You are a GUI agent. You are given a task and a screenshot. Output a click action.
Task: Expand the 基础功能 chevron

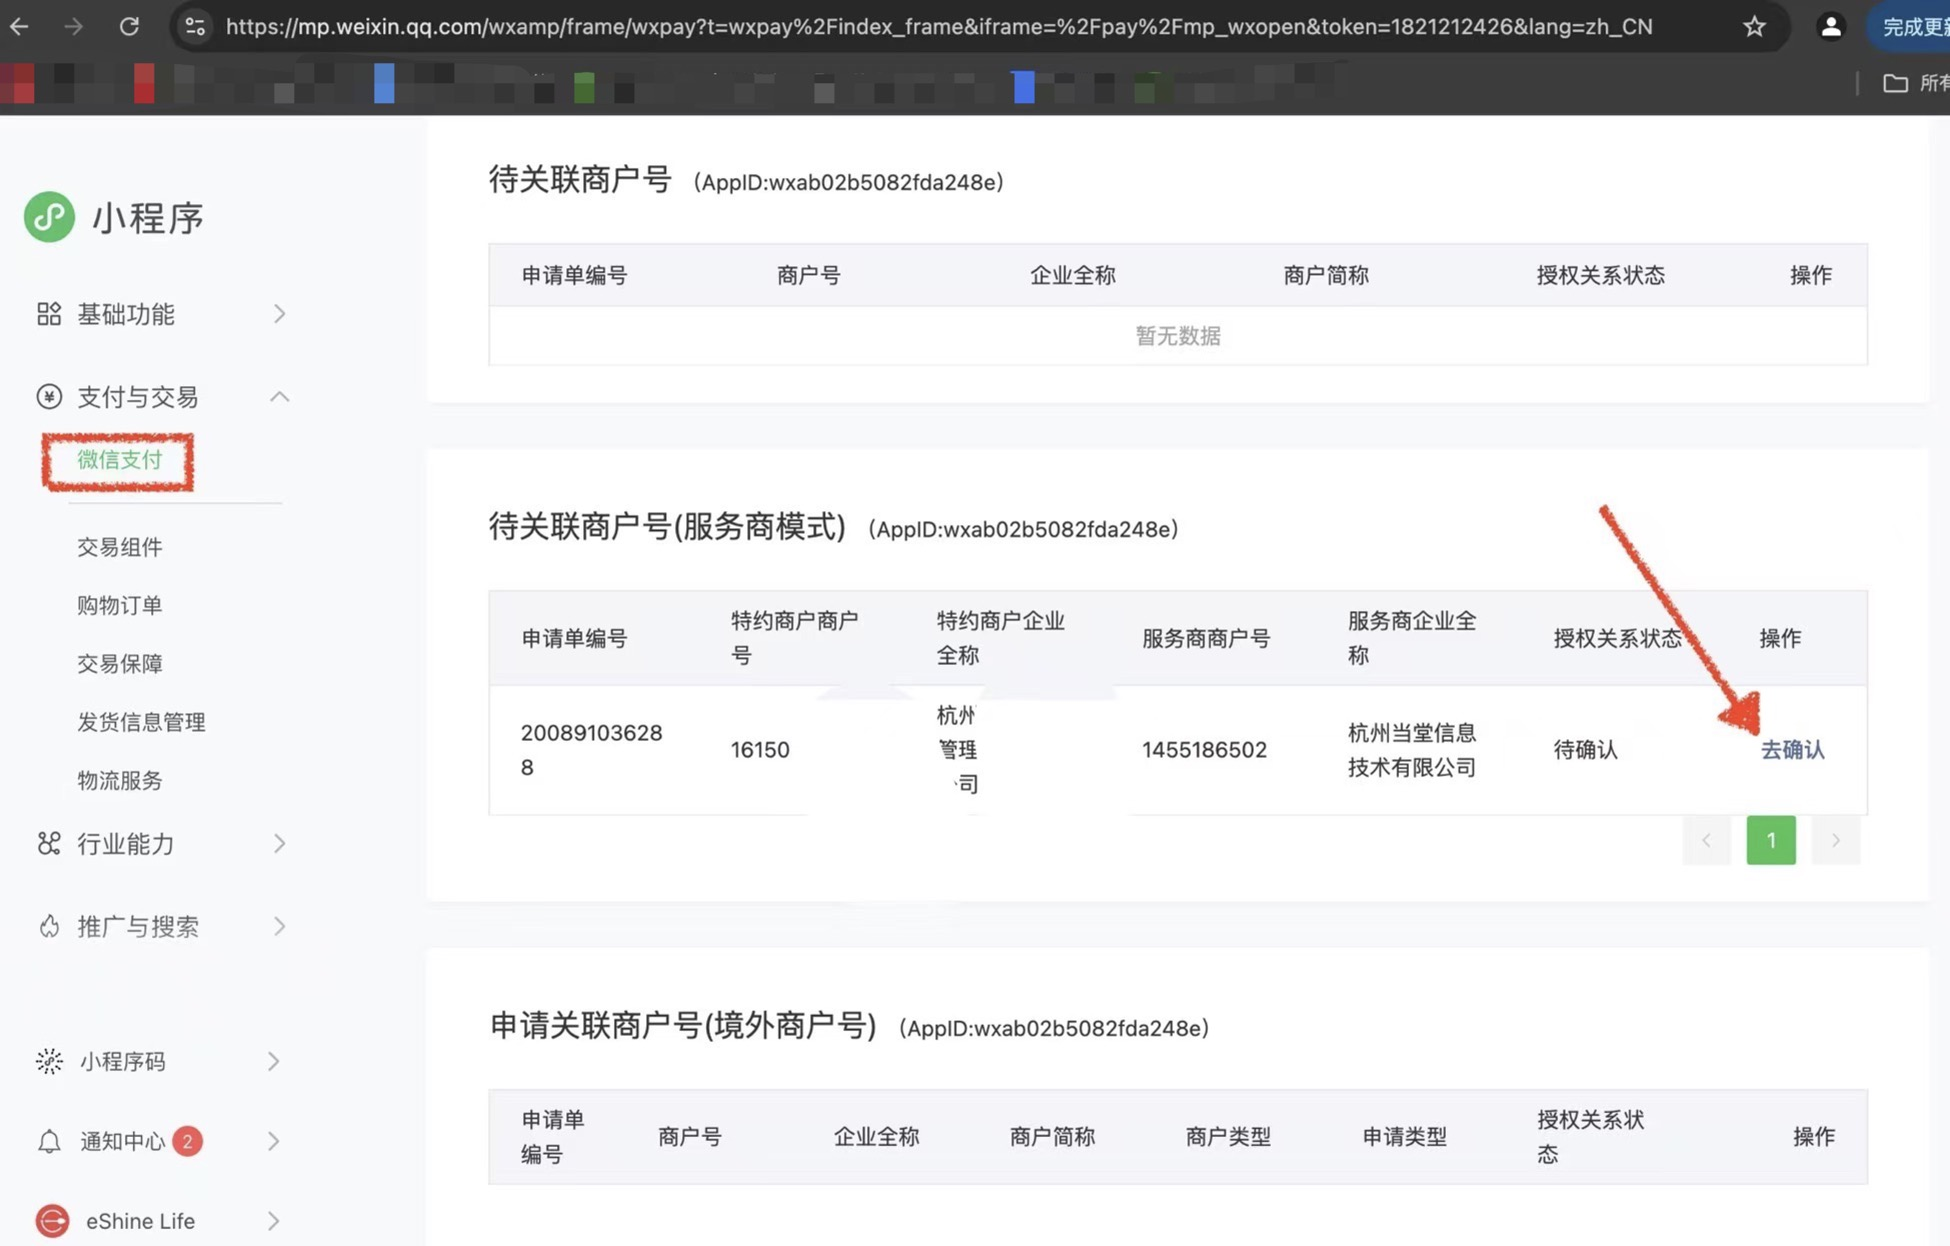pos(279,314)
